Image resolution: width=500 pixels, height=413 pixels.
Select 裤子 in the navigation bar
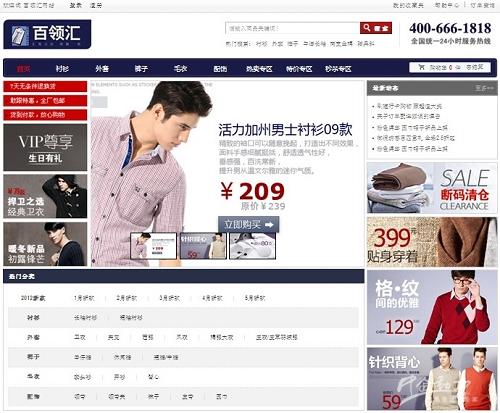click(141, 69)
